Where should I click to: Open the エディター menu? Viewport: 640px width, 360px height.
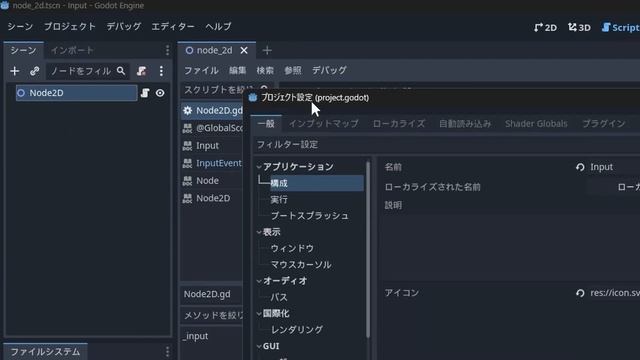tap(173, 27)
